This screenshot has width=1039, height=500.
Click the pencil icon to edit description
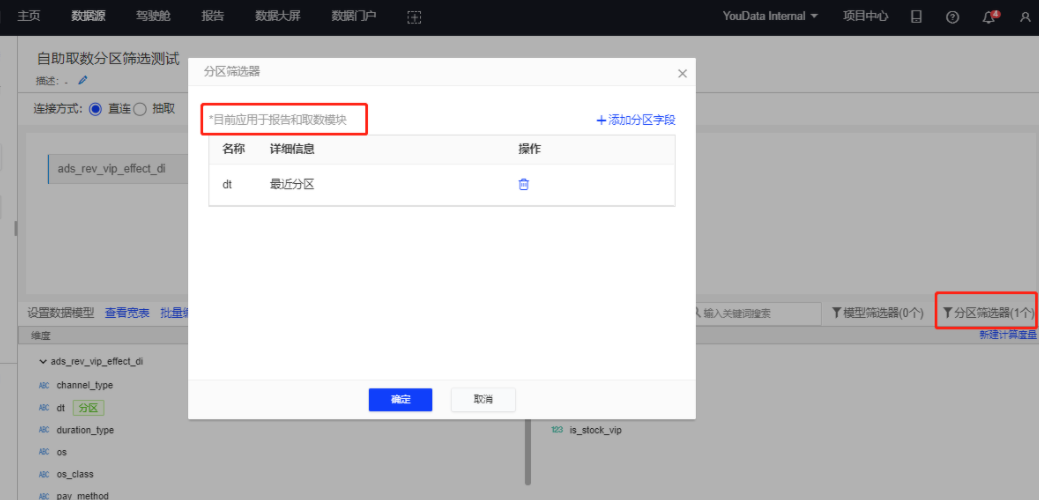83,80
